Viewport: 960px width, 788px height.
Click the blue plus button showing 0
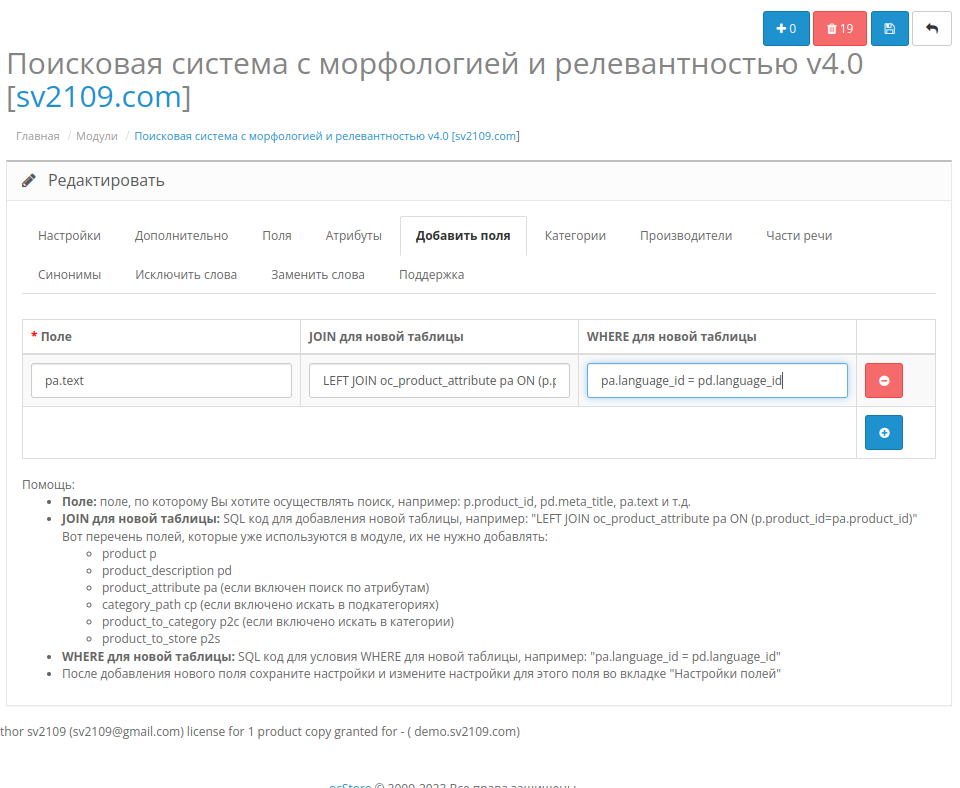785,29
